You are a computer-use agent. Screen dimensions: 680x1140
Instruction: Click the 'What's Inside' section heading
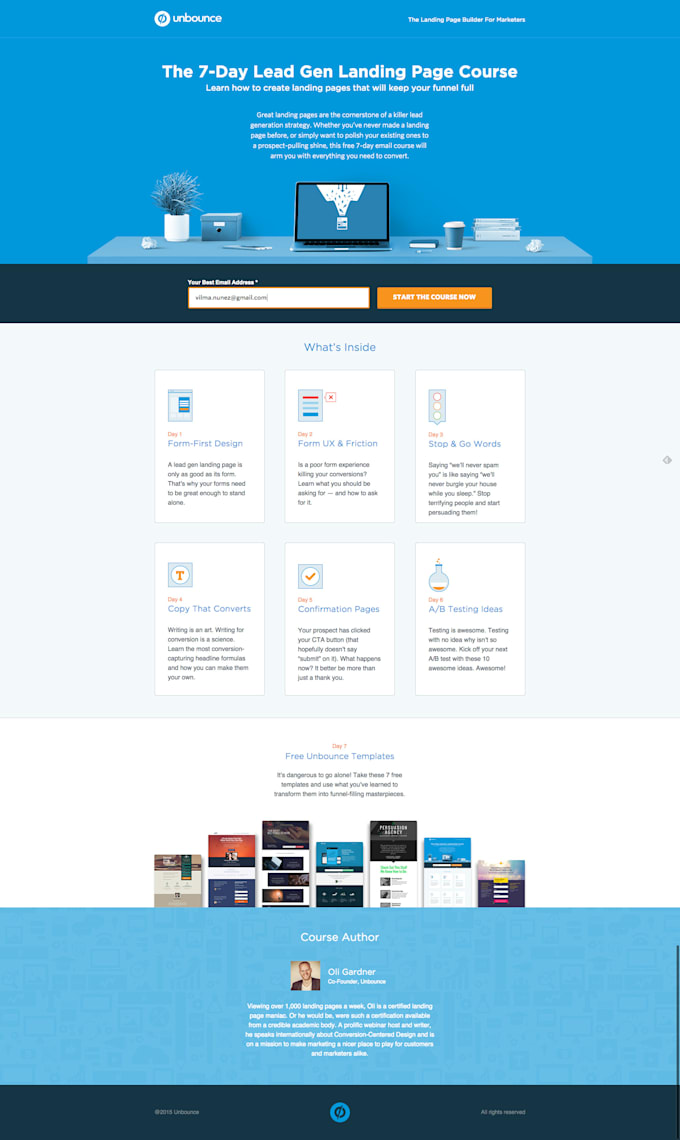340,348
